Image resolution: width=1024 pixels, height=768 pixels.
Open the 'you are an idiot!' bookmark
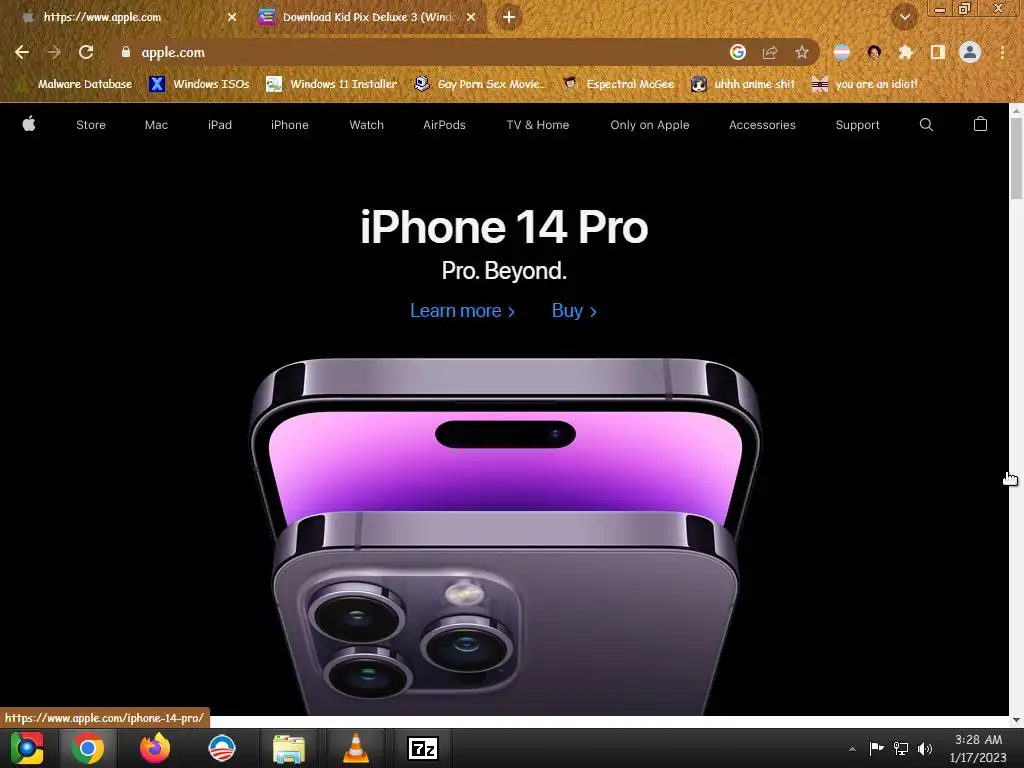[865, 84]
